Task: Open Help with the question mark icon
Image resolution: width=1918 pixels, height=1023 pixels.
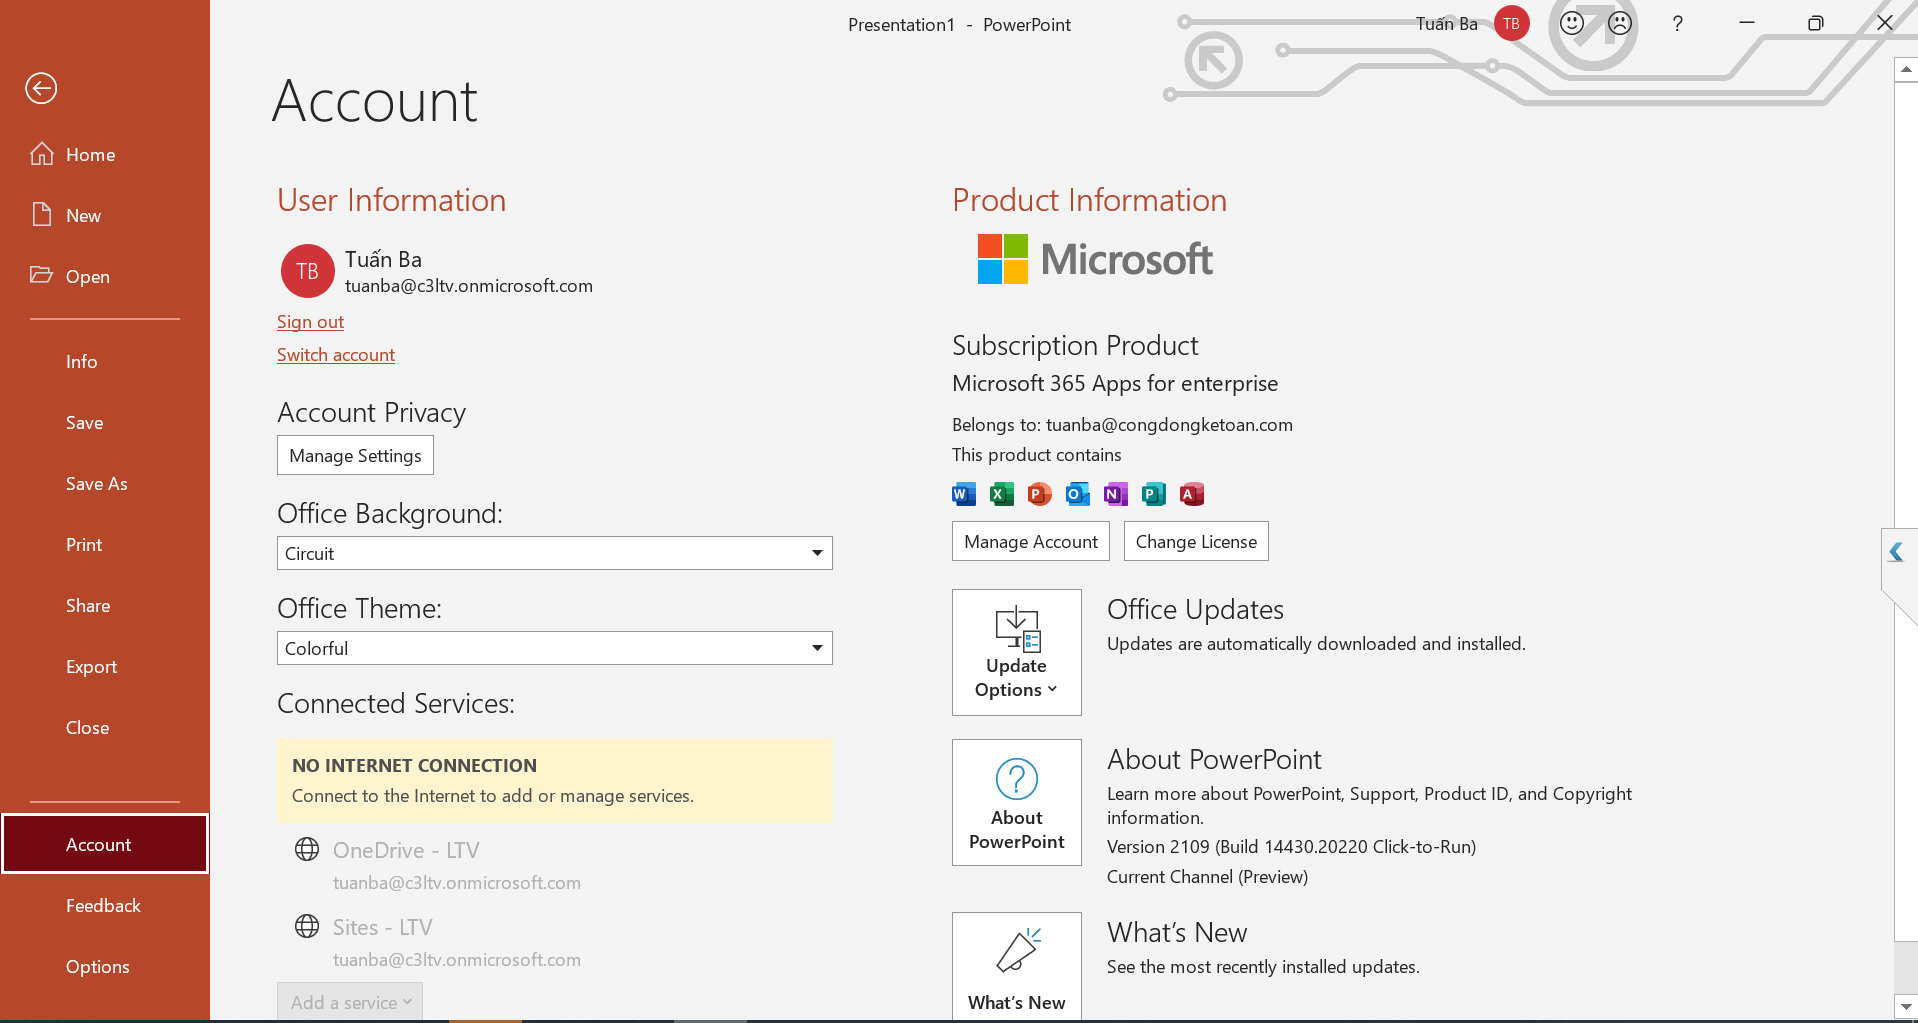Action: pyautogui.click(x=1677, y=23)
